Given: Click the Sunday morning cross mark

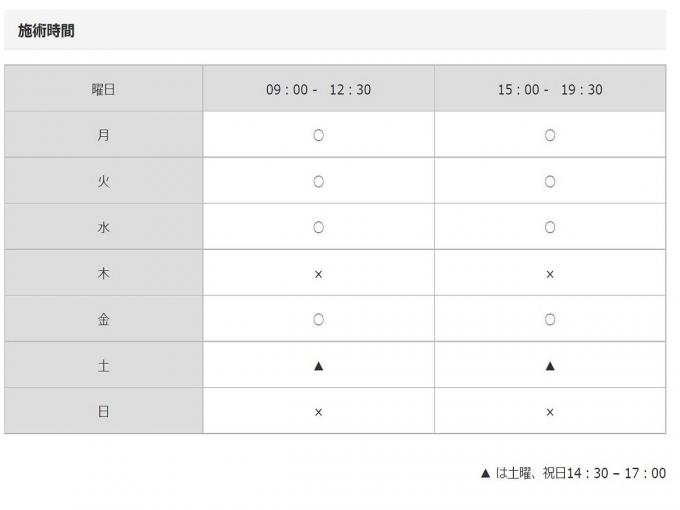Looking at the screenshot, I should pyautogui.click(x=318, y=412).
